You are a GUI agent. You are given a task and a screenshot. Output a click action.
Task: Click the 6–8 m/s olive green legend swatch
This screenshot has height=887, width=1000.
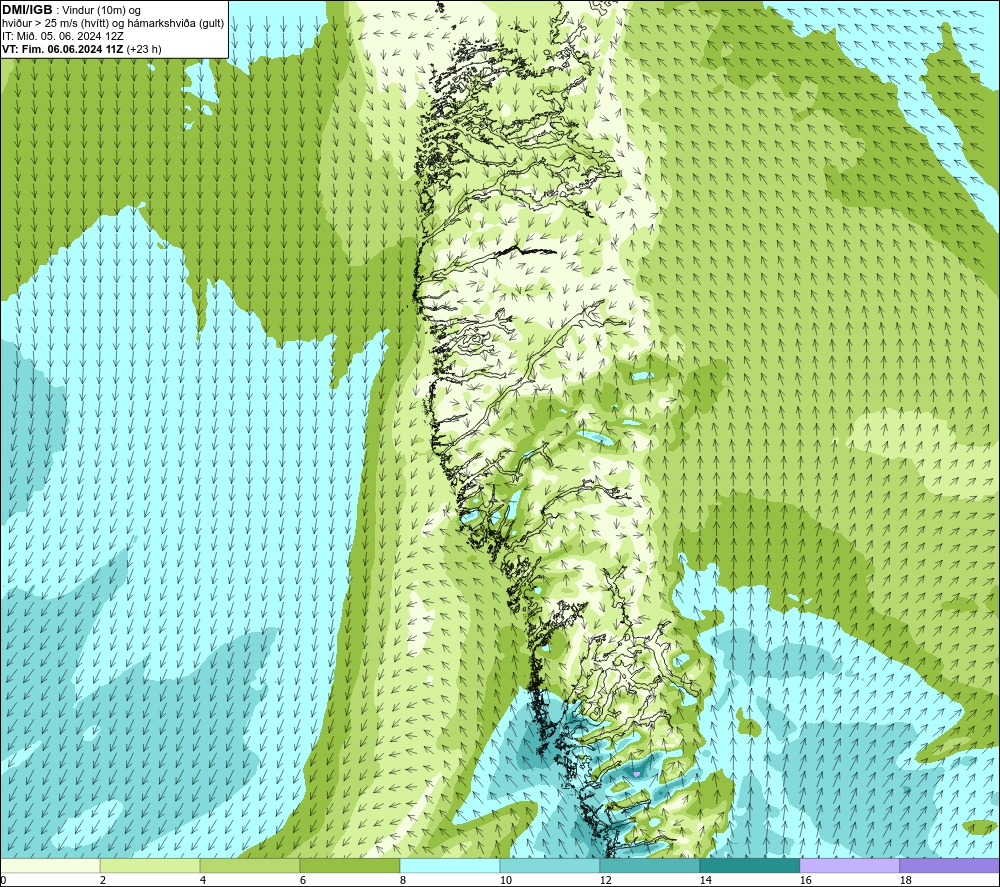tap(349, 865)
